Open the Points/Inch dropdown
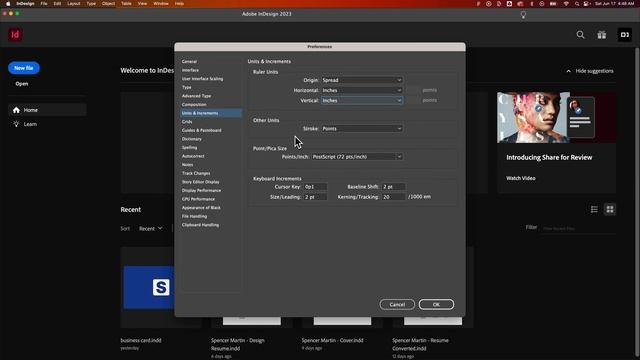Screen dimensions: 640x360 pos(357,157)
